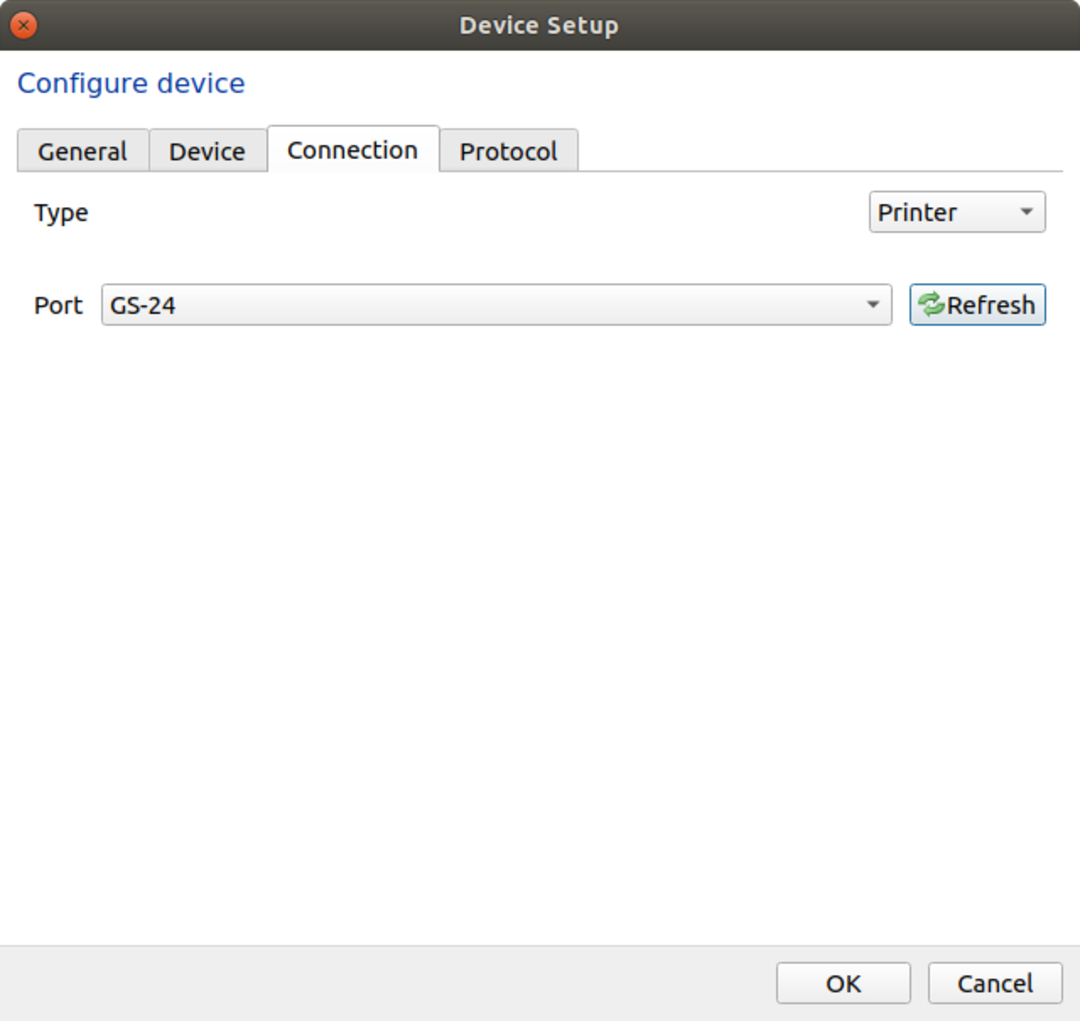Image resolution: width=1080 pixels, height=1021 pixels.
Task: Switch to the General tab
Action: (x=83, y=152)
